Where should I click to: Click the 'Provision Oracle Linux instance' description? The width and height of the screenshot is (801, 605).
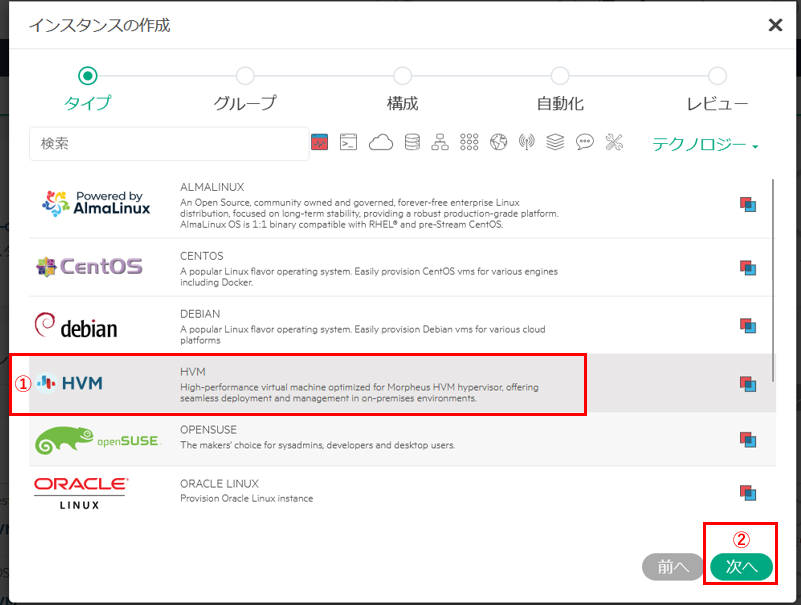click(247, 498)
